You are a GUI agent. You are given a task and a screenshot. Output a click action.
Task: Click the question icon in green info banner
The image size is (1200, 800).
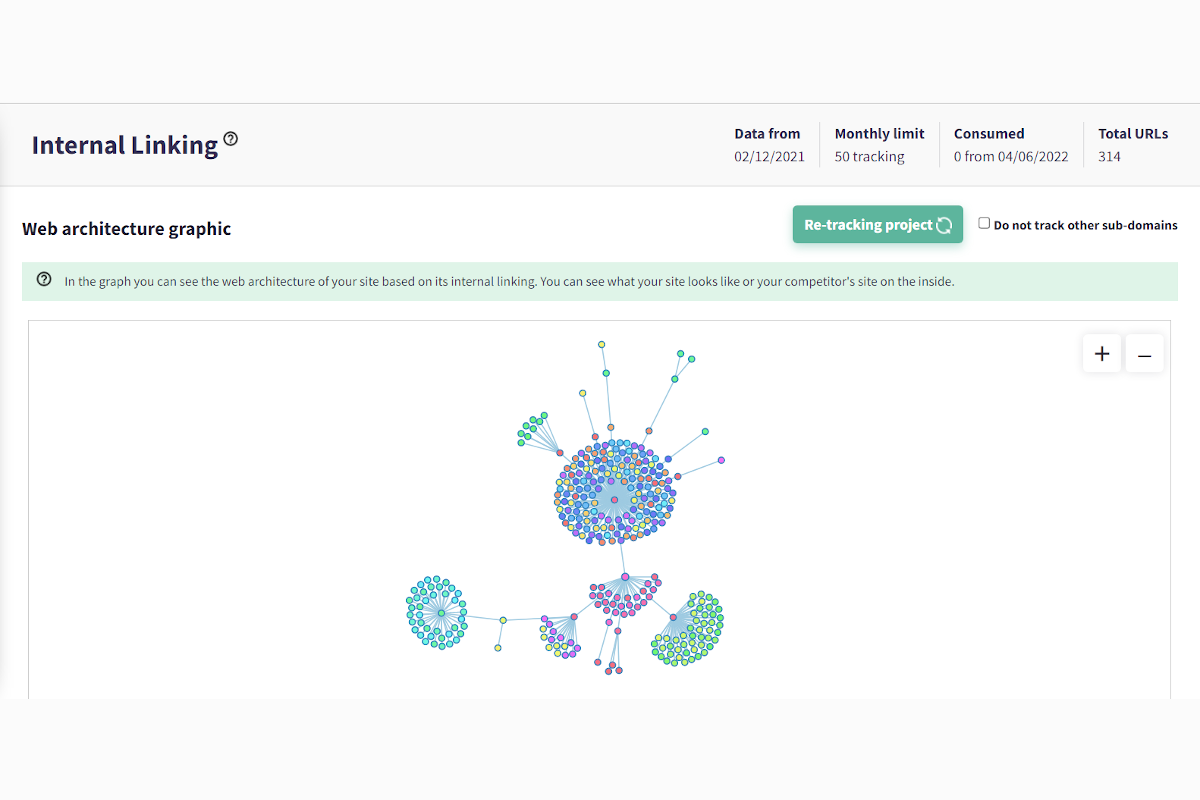pyautogui.click(x=44, y=280)
